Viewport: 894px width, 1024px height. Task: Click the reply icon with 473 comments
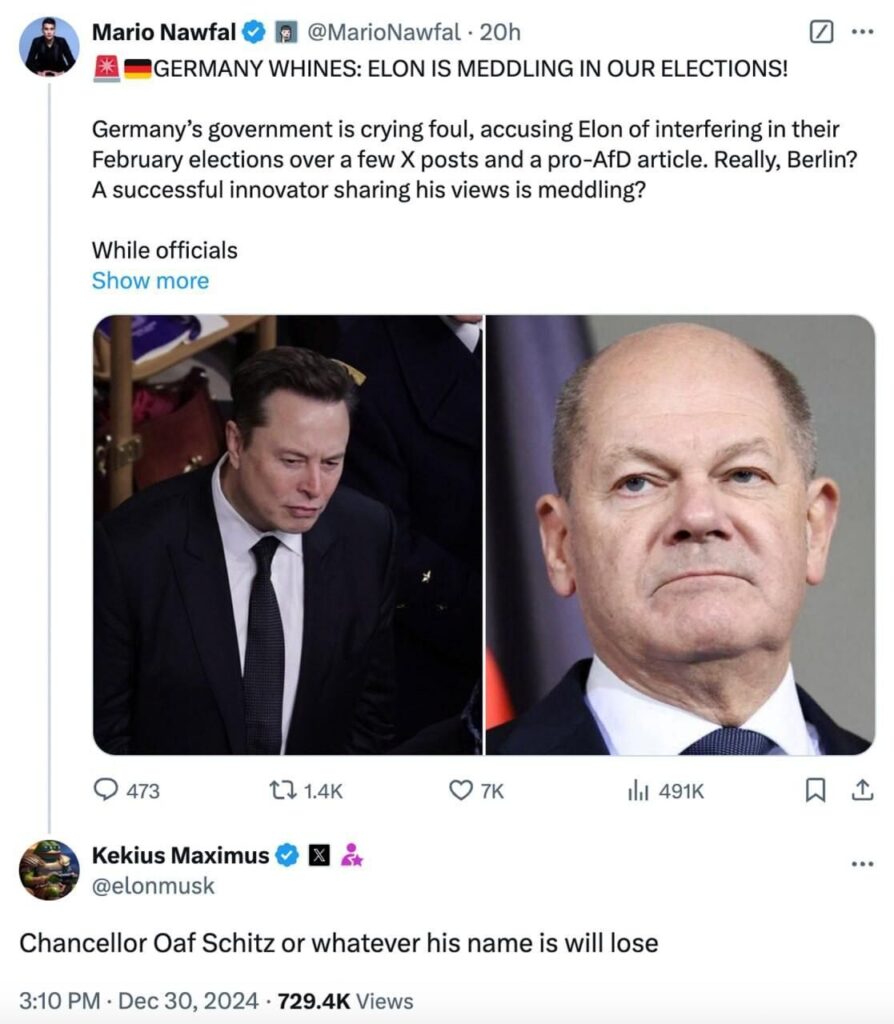point(107,790)
